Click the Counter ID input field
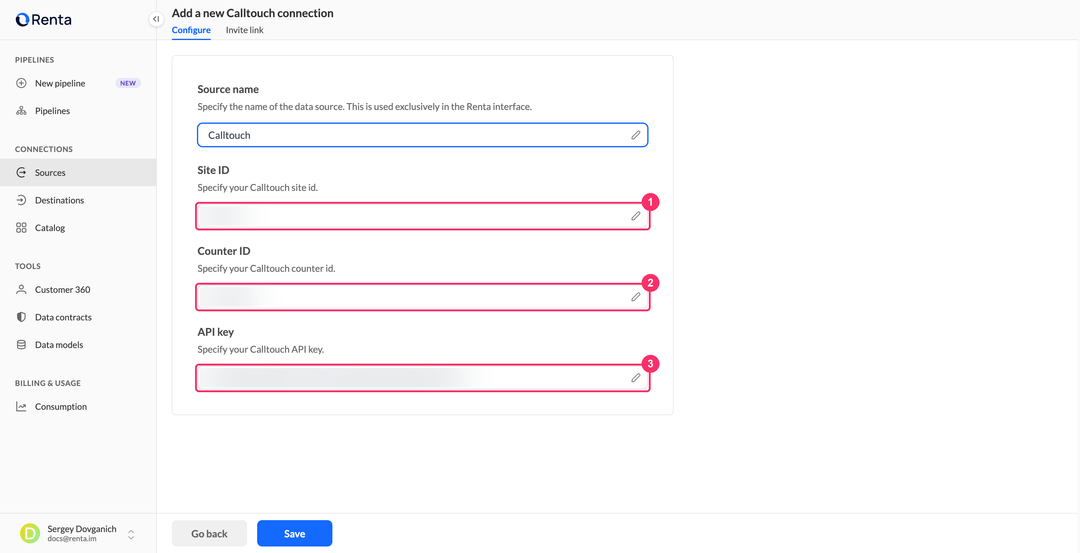The width and height of the screenshot is (1080, 553). click(422, 297)
